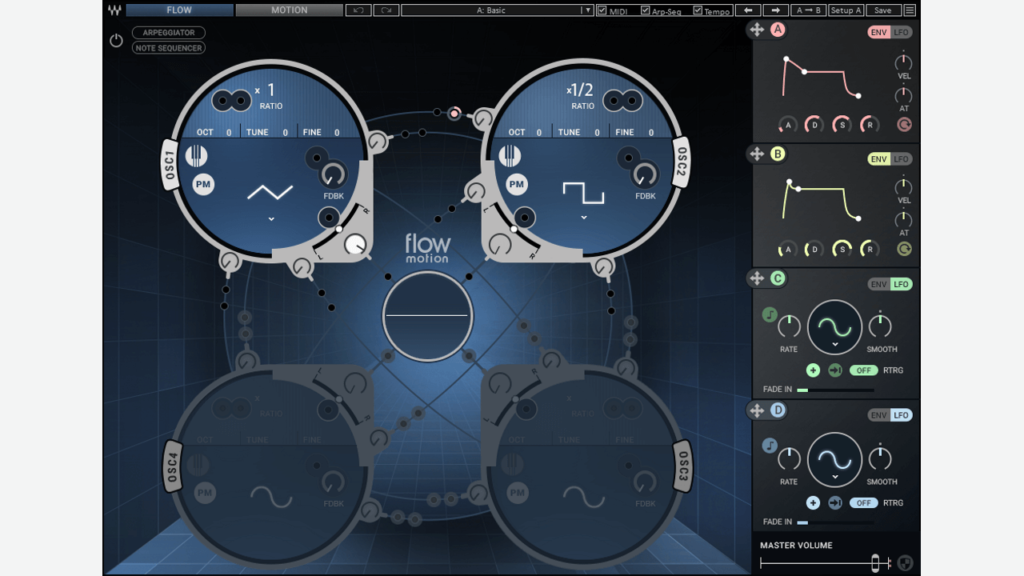
Task: Click the Setup A button
Action: [846, 10]
